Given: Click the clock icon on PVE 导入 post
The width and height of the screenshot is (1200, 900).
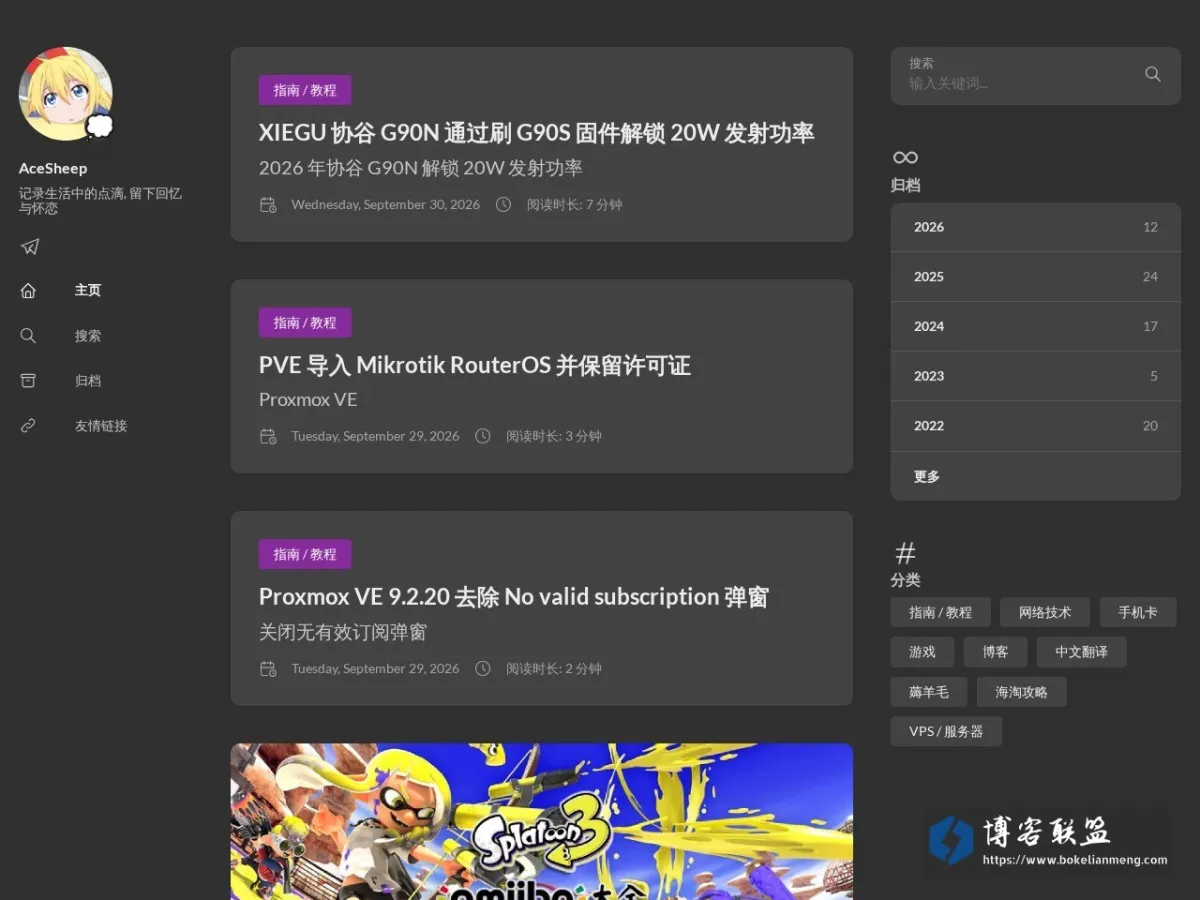Looking at the screenshot, I should coord(483,436).
